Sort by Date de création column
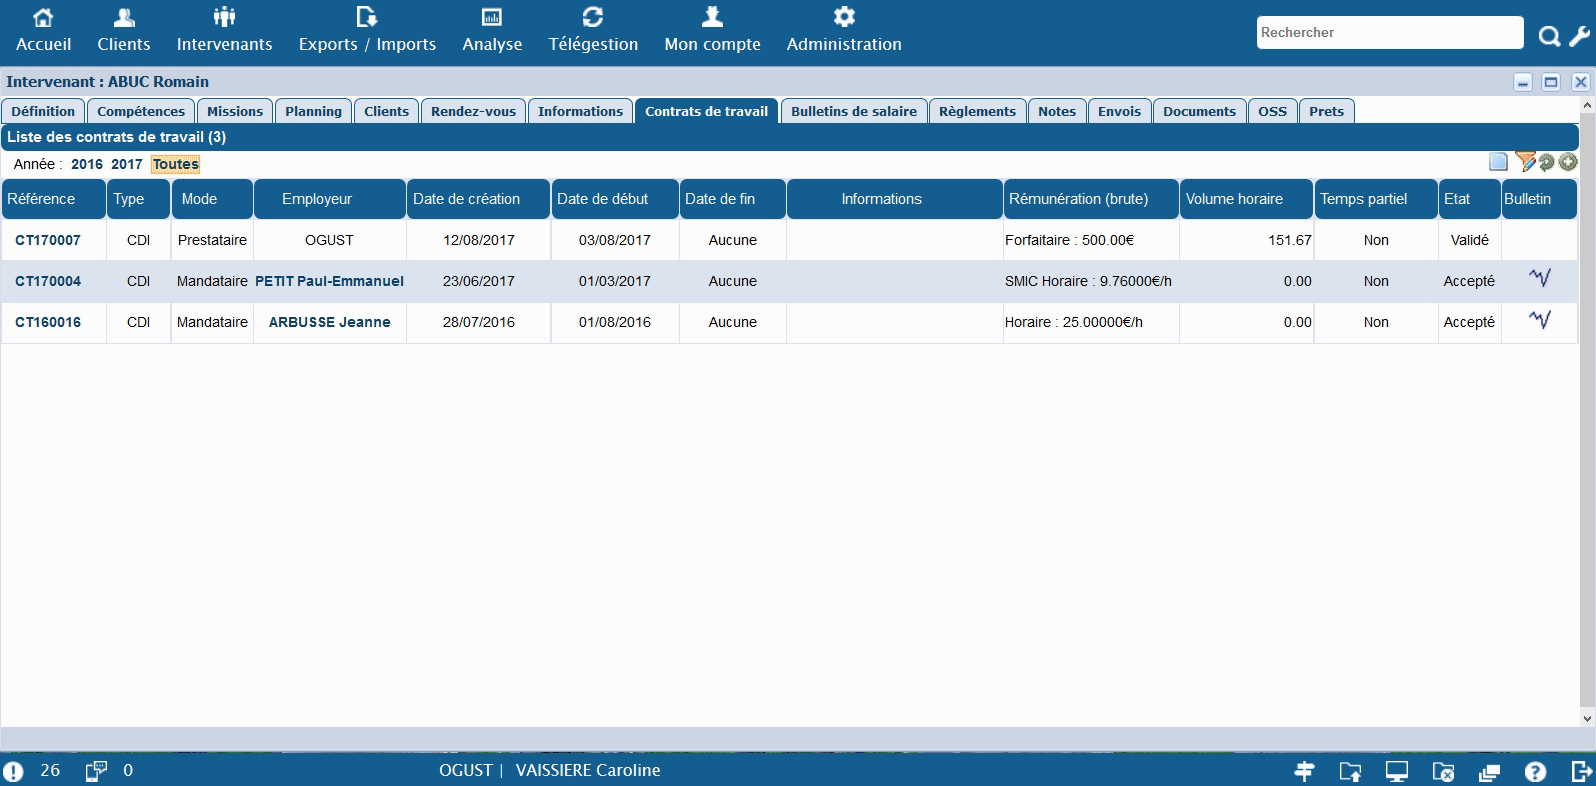1596x786 pixels. (478, 199)
